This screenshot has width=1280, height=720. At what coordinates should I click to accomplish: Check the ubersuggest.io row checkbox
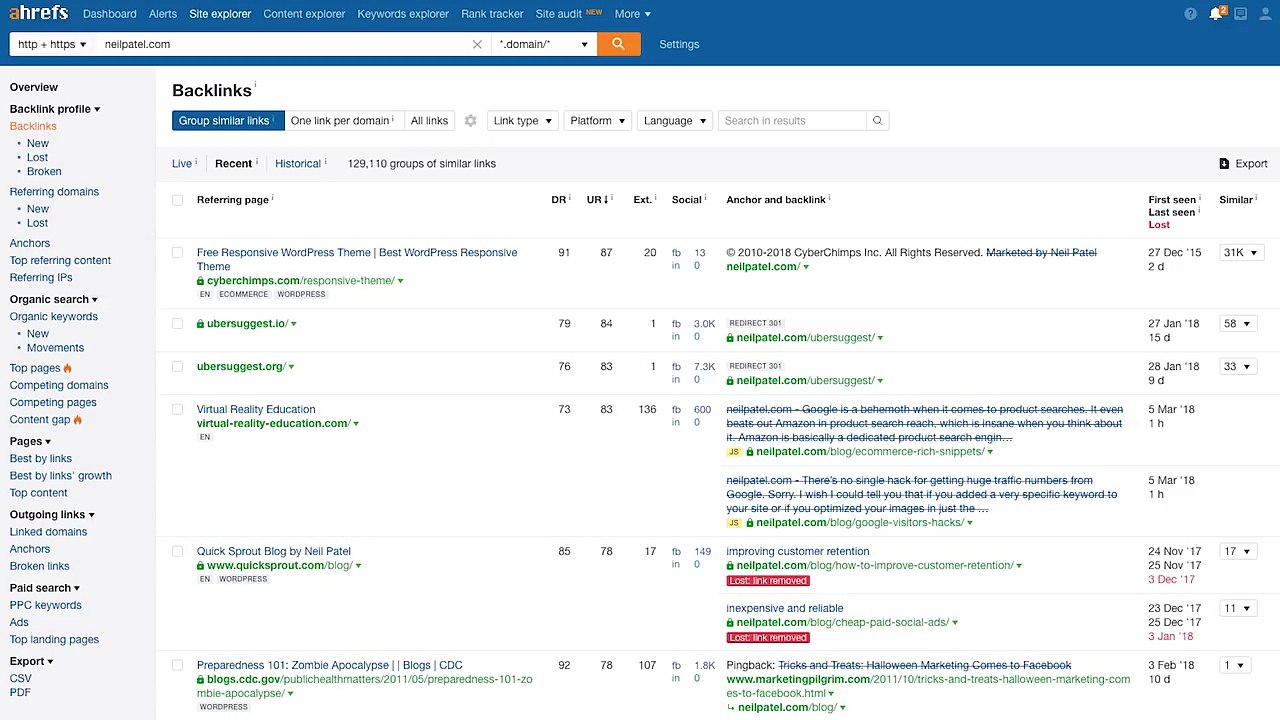[x=177, y=324]
